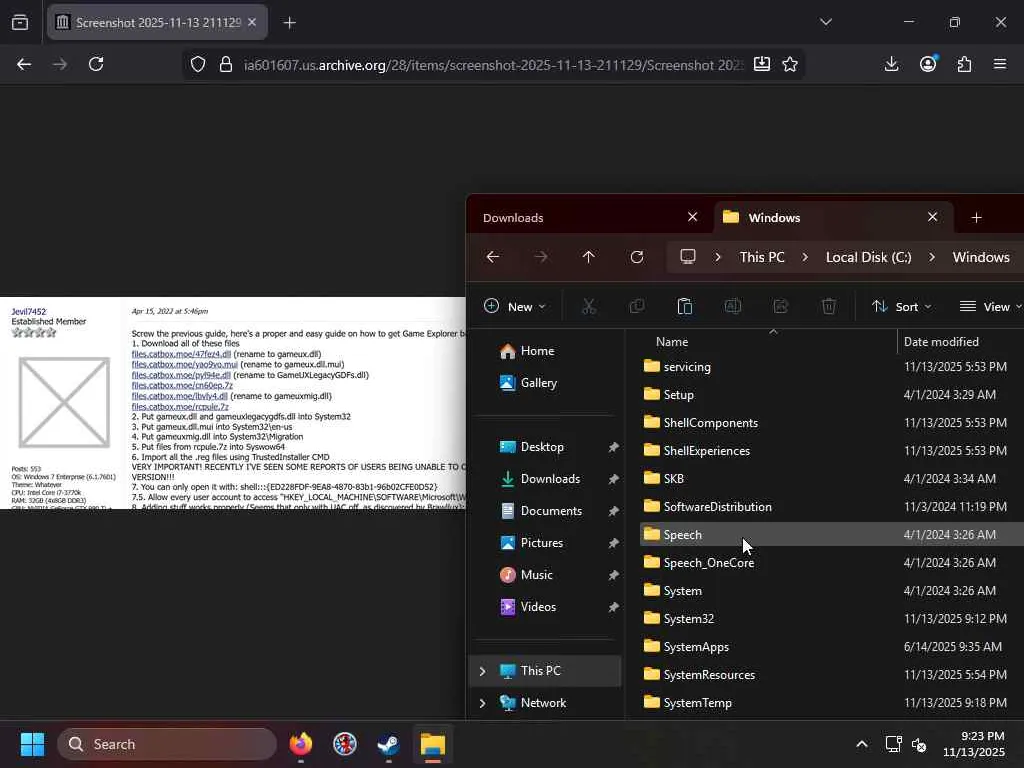
Task: Close the Downloads Explorer tab
Action: click(x=692, y=217)
